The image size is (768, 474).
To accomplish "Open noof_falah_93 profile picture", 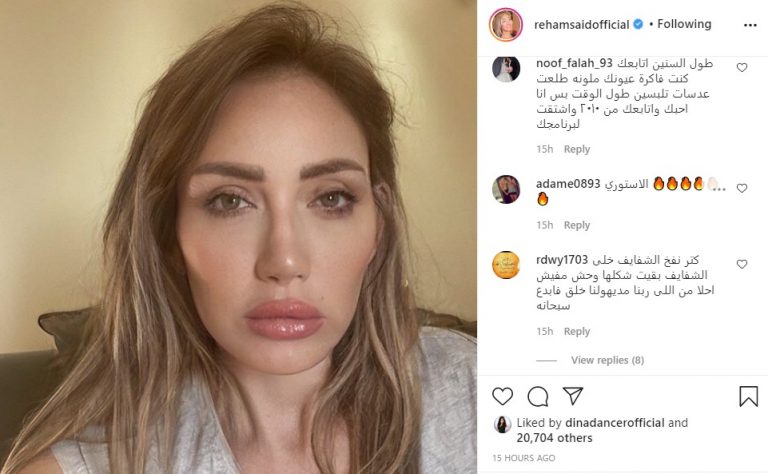I will click(x=506, y=69).
